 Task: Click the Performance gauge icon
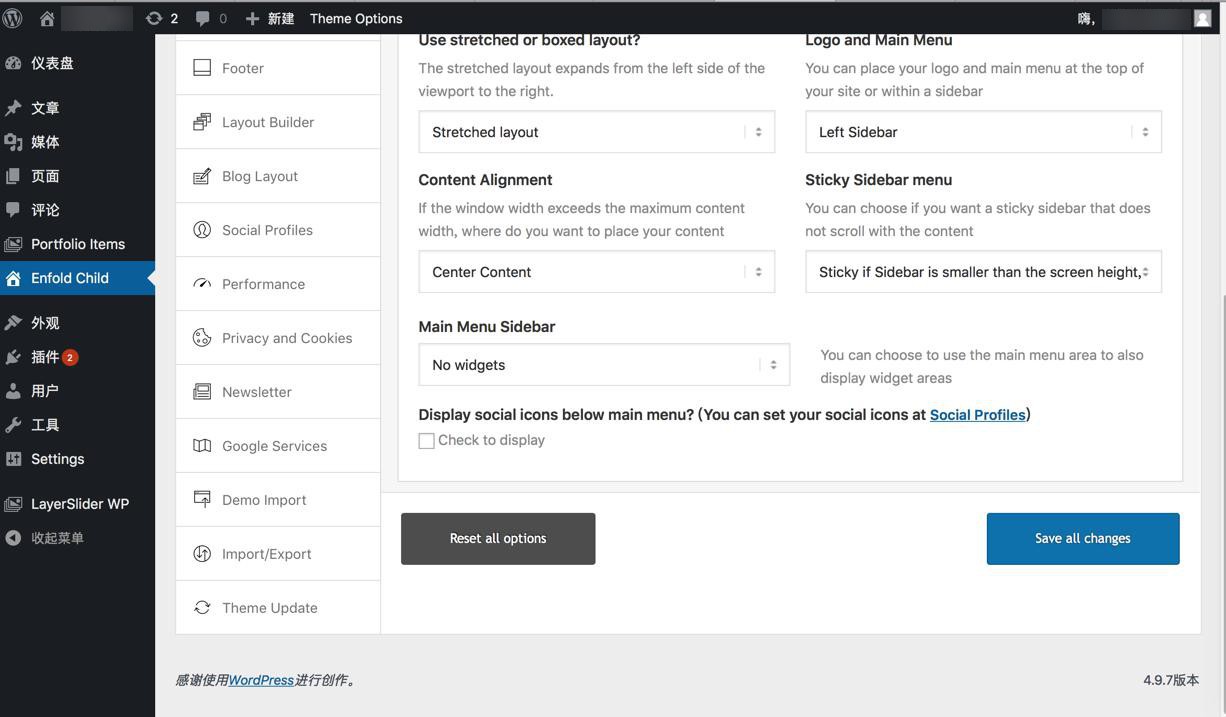click(202, 284)
